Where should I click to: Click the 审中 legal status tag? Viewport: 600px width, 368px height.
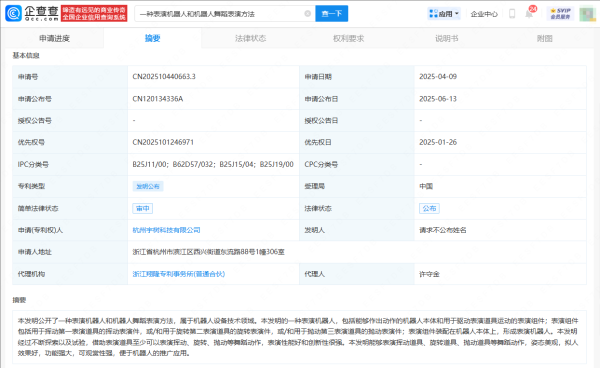[142, 208]
